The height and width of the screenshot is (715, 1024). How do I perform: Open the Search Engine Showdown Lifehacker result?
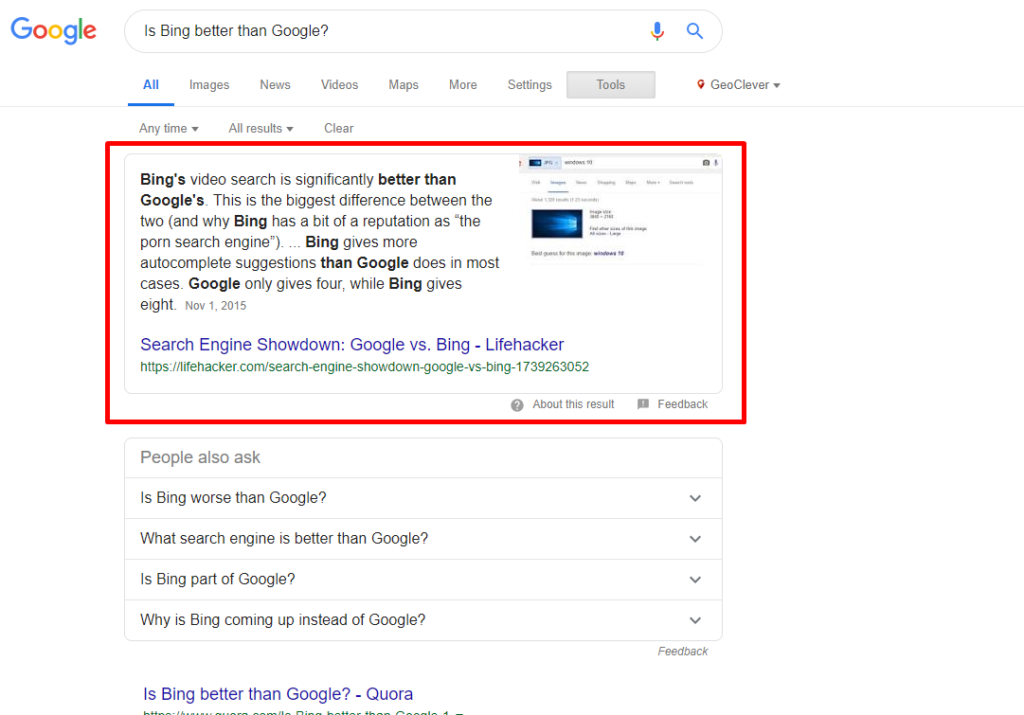click(351, 344)
